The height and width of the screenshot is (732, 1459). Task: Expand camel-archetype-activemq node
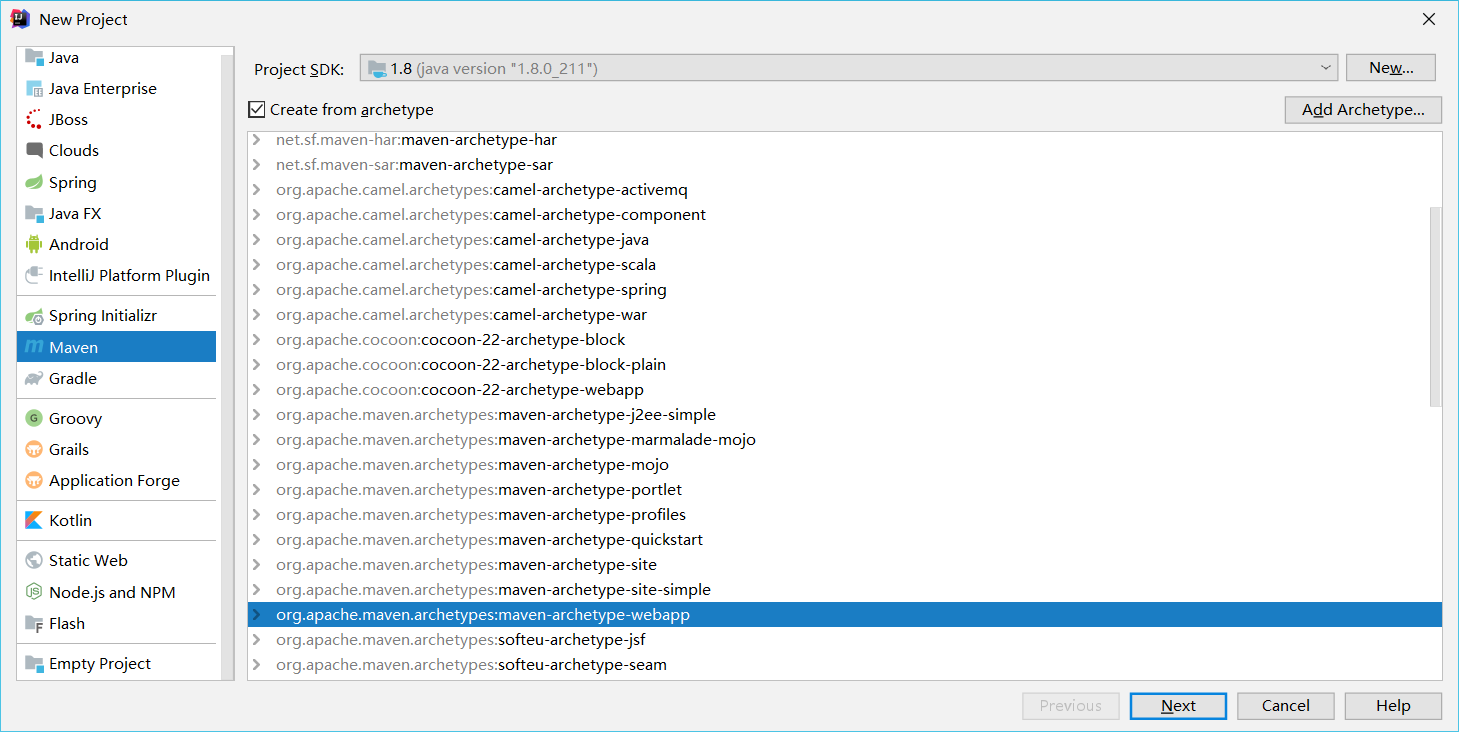tap(257, 190)
